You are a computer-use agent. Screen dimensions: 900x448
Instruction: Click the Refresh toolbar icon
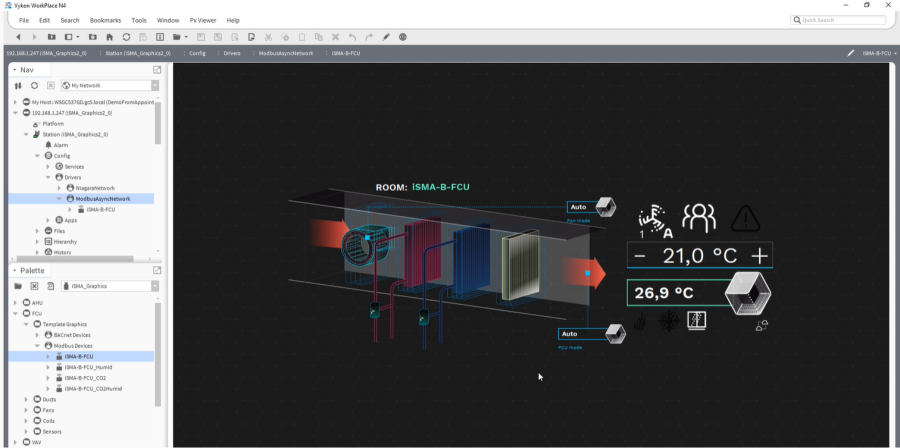126,36
